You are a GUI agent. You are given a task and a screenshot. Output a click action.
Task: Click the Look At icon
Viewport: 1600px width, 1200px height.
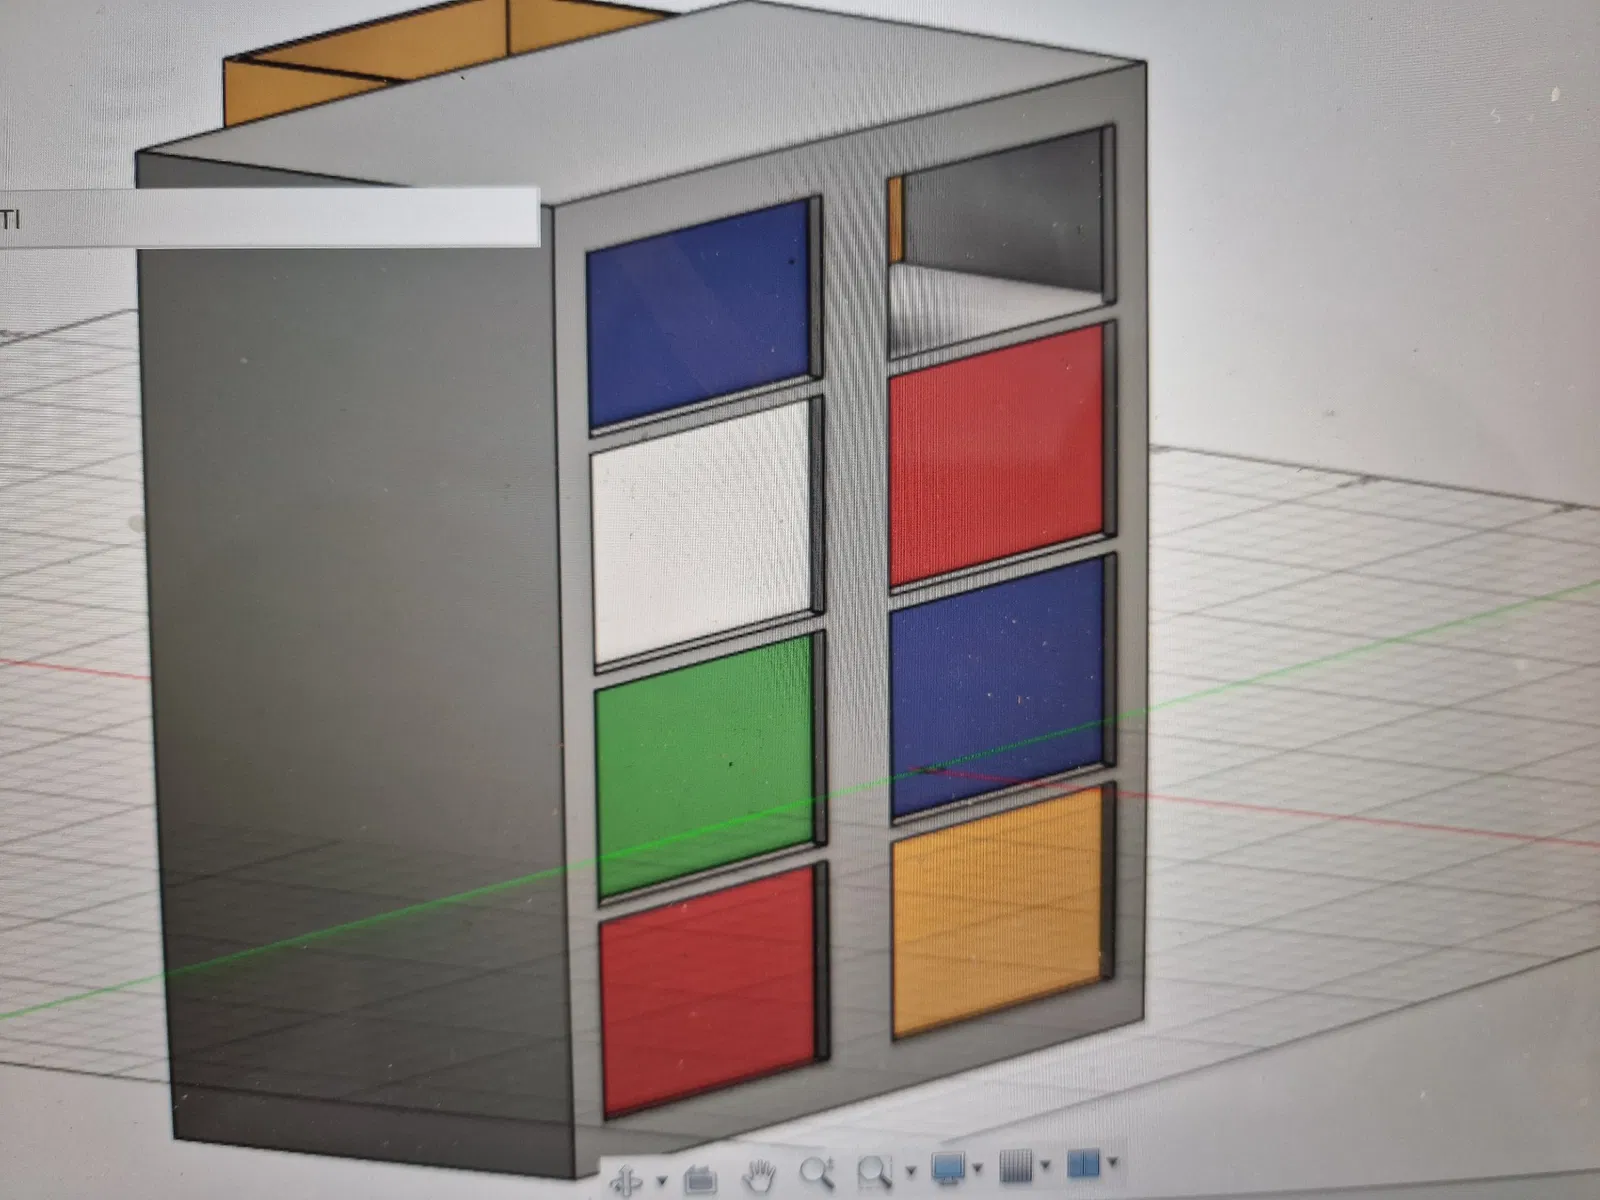pos(700,1179)
